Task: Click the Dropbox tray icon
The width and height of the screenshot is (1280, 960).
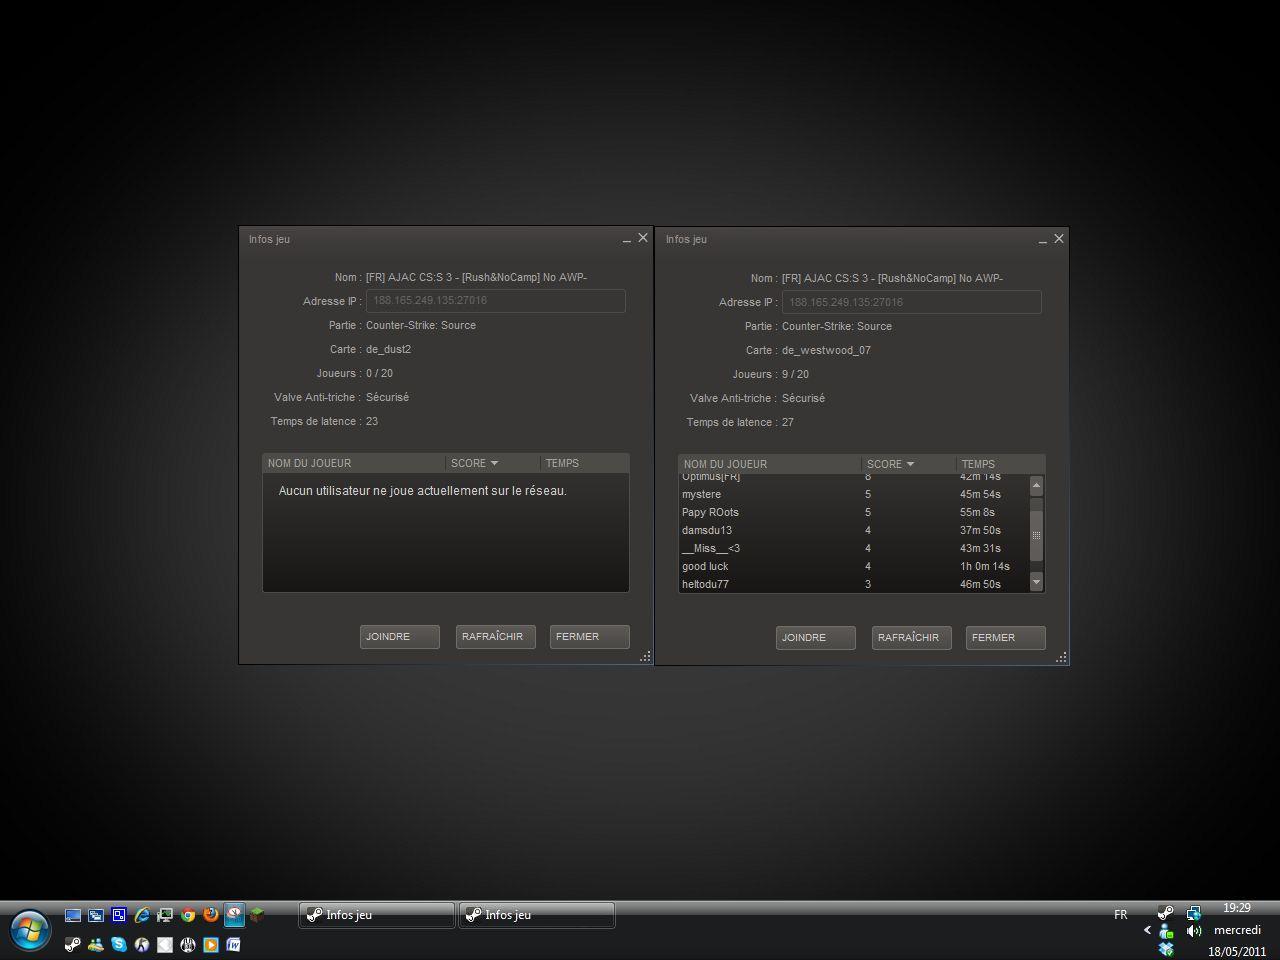Action: coord(1165,948)
